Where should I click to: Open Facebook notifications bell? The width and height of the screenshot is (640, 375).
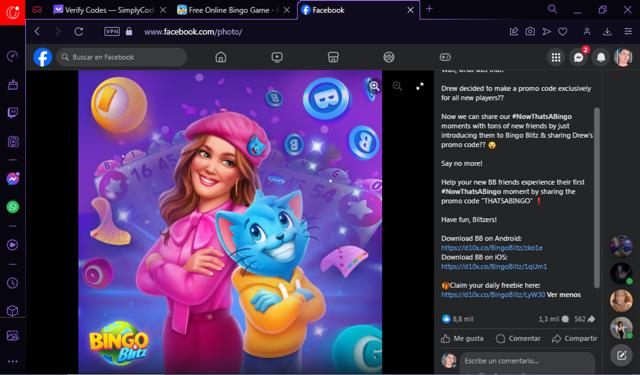coord(601,58)
